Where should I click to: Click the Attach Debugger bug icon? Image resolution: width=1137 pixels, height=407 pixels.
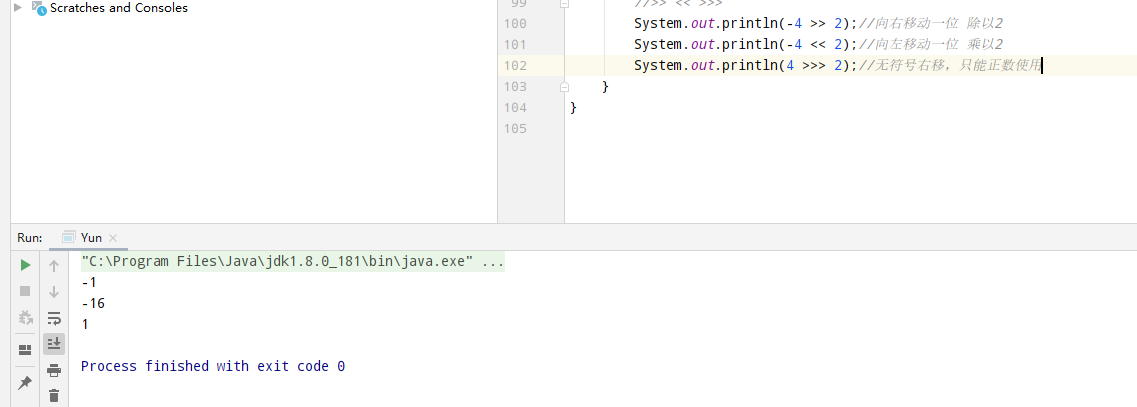tap(25, 318)
